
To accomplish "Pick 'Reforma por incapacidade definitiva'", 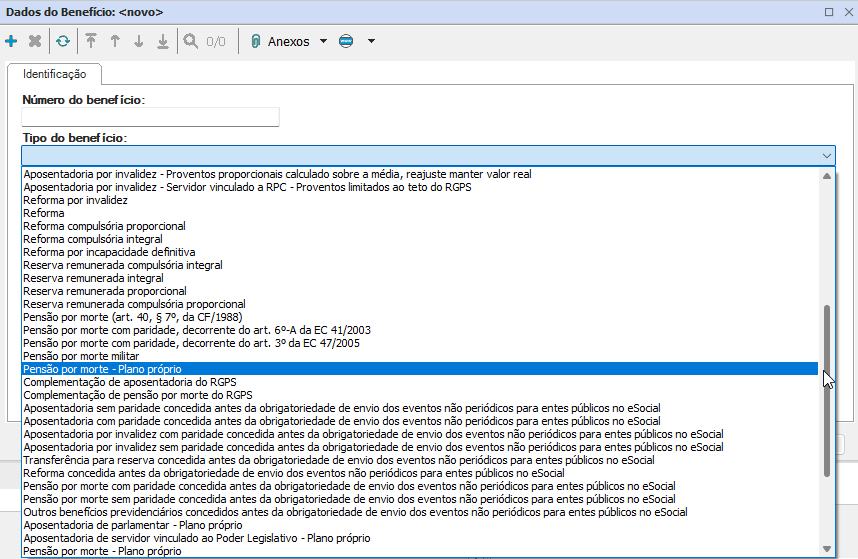I will pos(420,252).
